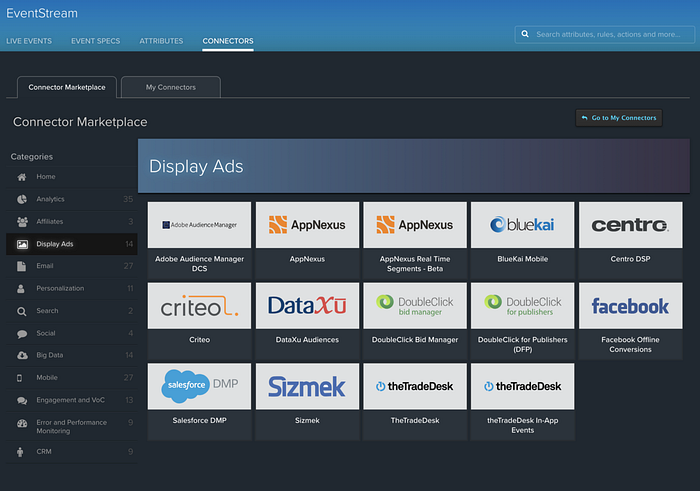Select the Analytics pie chart icon
This screenshot has height=491, width=700.
point(21,200)
